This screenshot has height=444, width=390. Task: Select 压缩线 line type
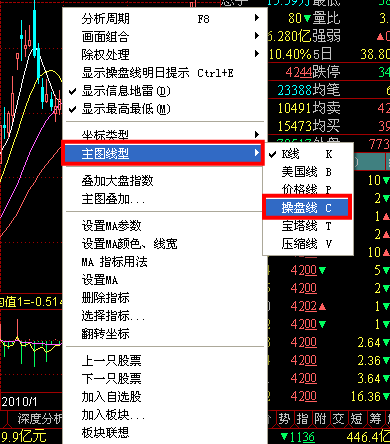click(307, 244)
